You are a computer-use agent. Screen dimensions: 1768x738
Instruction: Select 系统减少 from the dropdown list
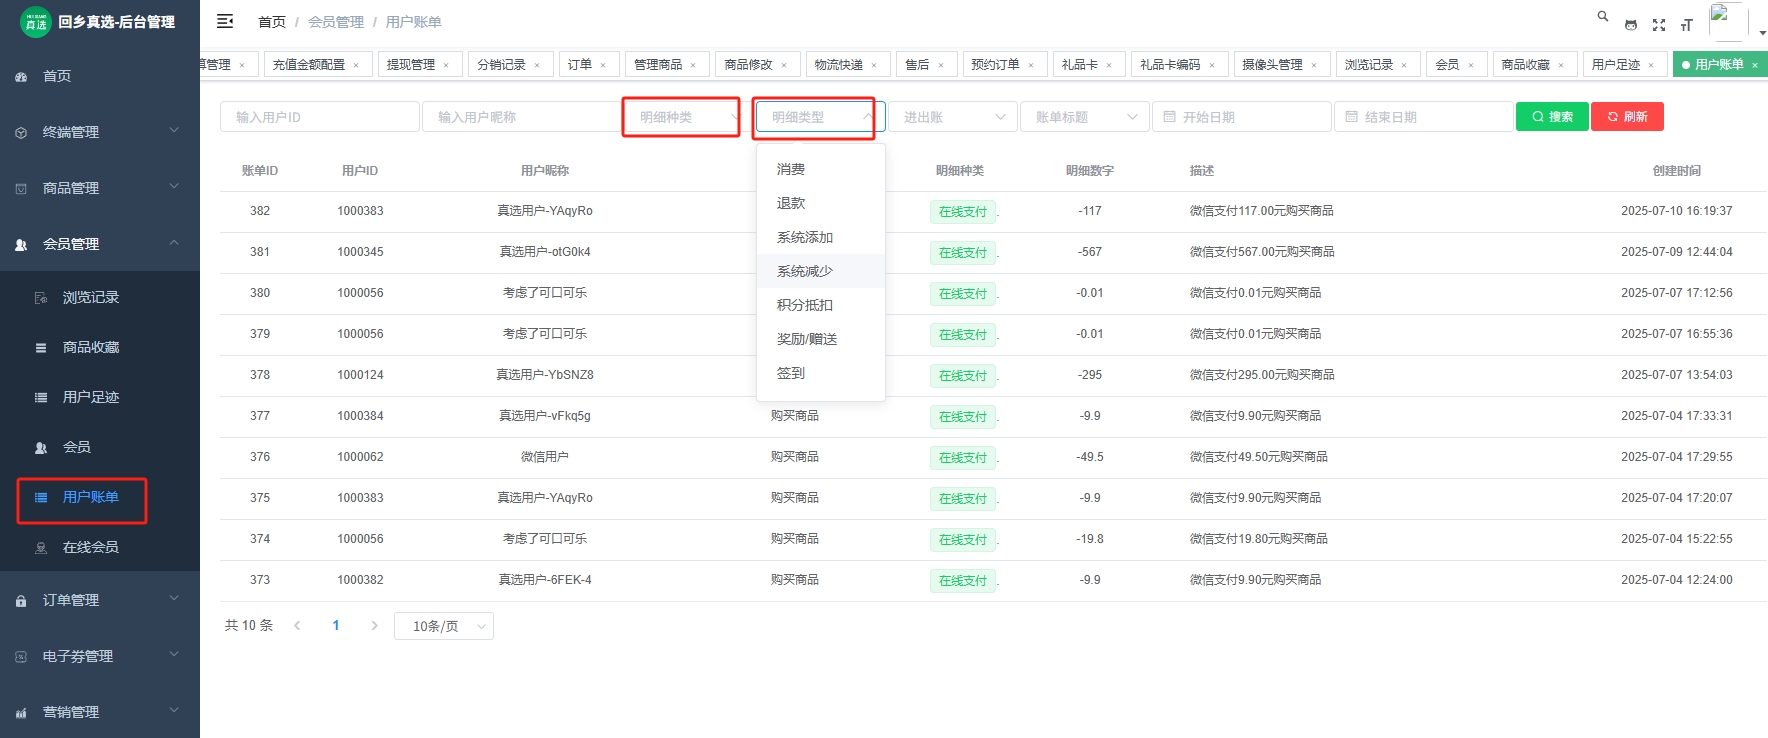tap(805, 271)
